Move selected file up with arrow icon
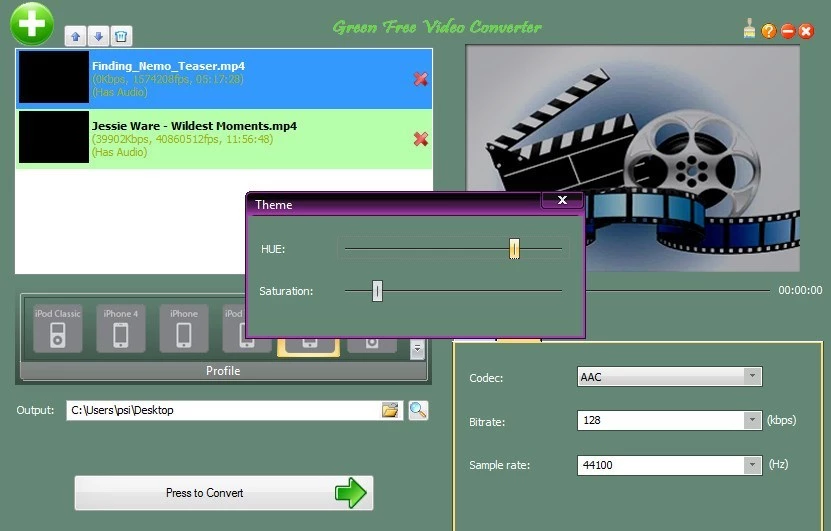The height and width of the screenshot is (531, 831). pyautogui.click(x=76, y=36)
